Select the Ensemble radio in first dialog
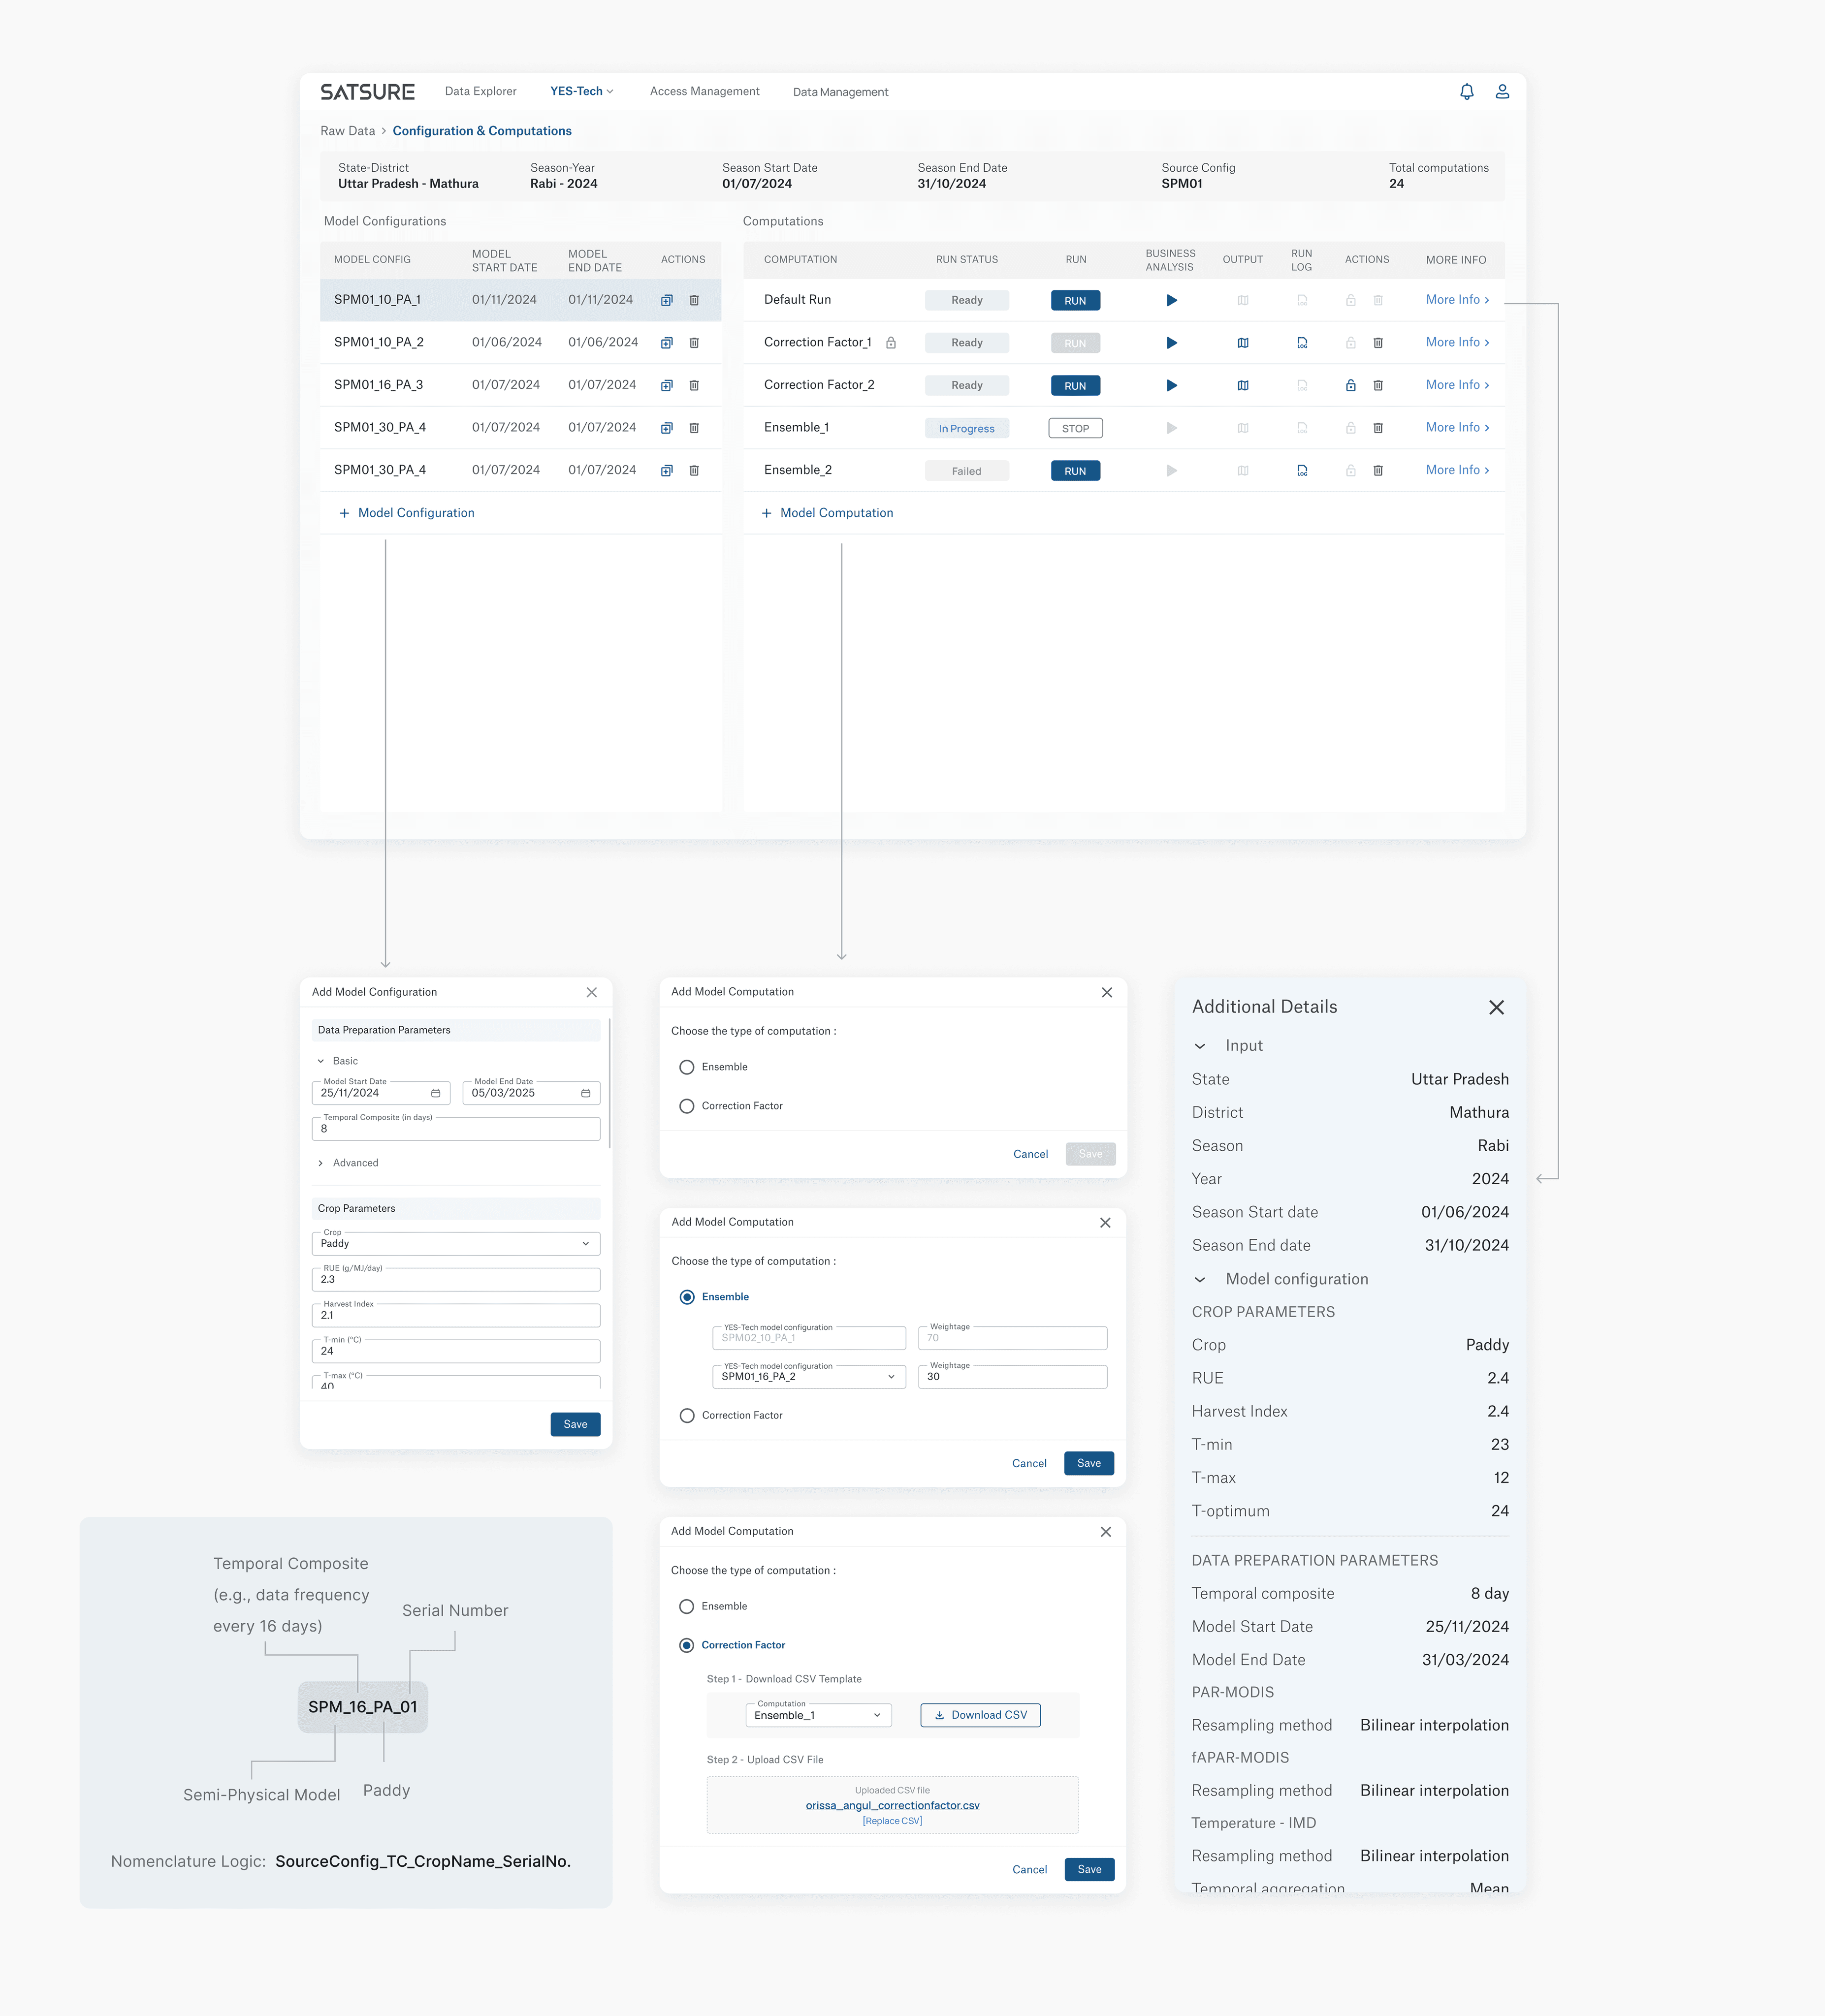Screen dimensions: 1825x2016 (x=687, y=1067)
